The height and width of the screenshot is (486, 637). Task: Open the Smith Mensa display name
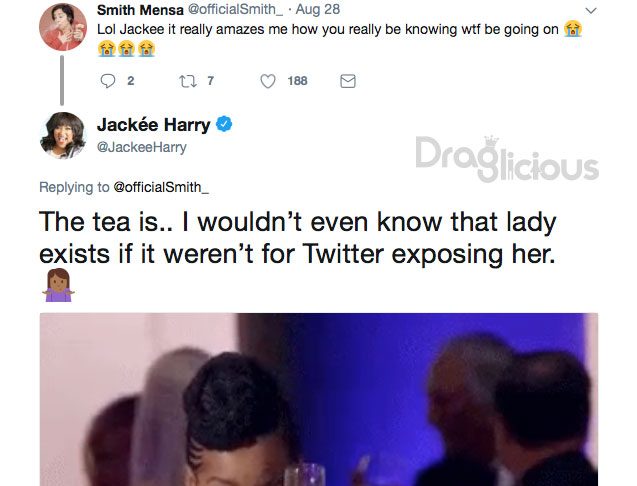click(140, 10)
